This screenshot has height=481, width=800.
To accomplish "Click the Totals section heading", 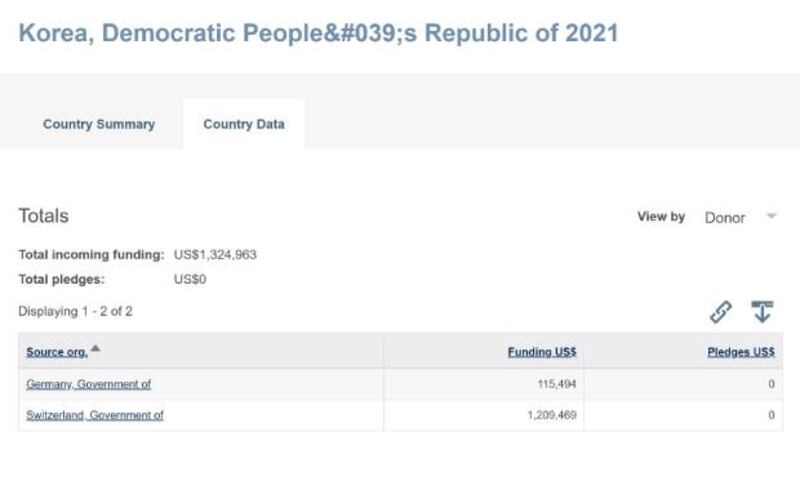I will (43, 216).
